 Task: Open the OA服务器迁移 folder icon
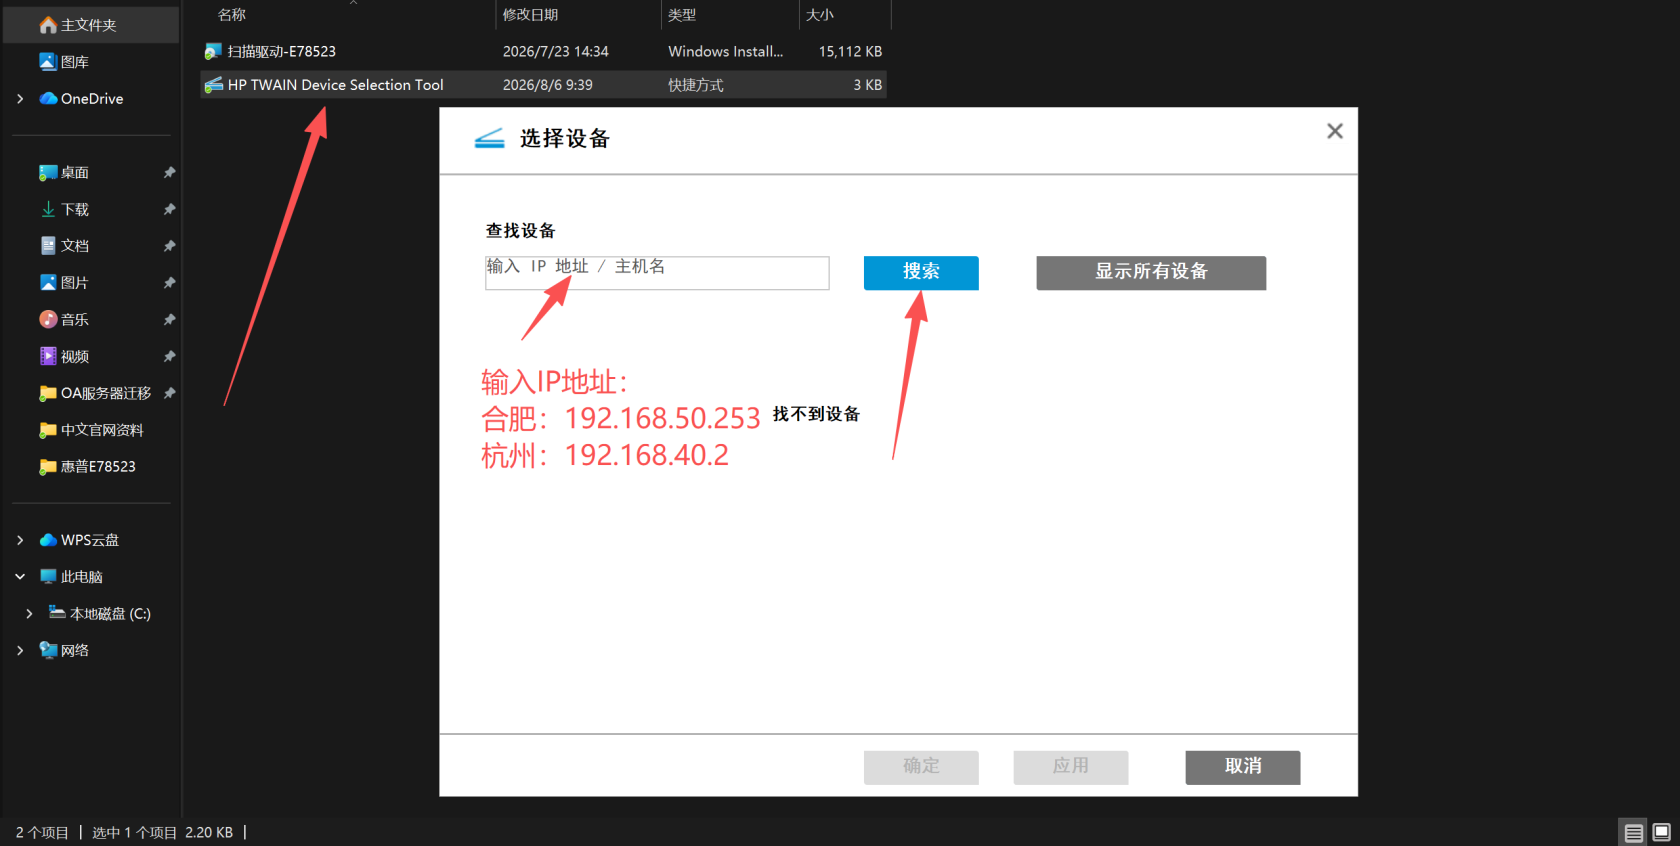pos(48,393)
